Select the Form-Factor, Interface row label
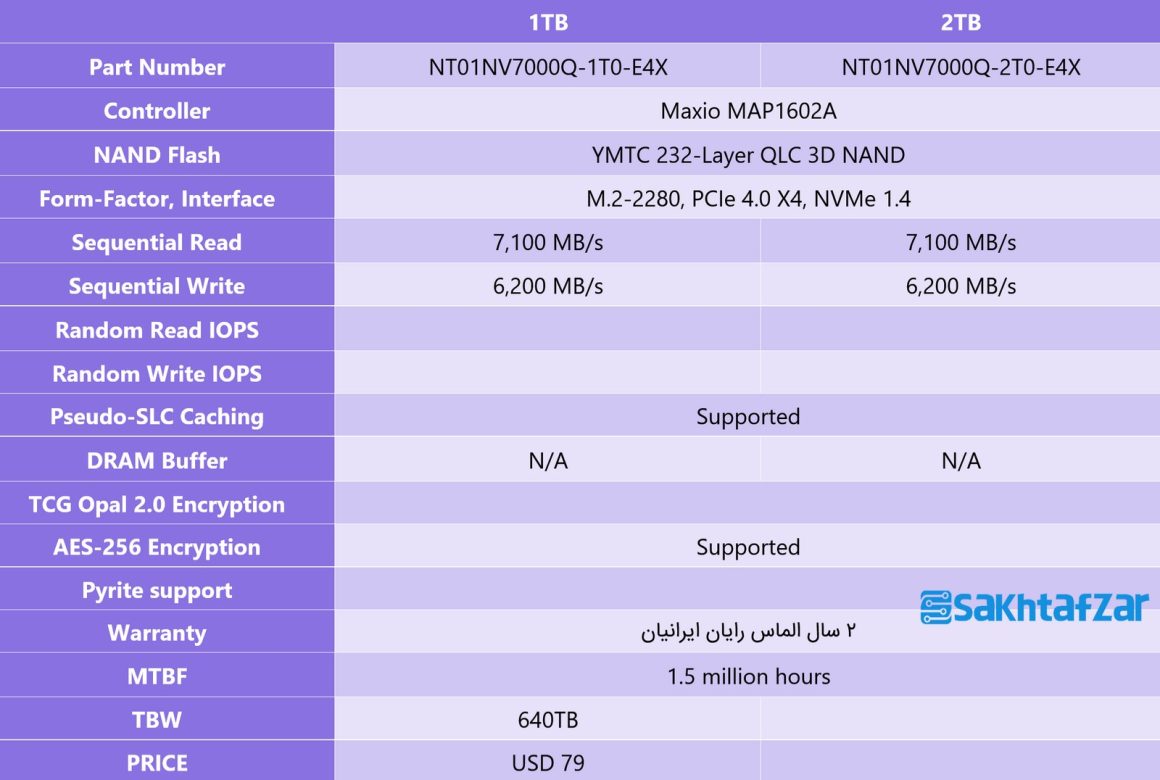This screenshot has width=1160, height=780. [157, 199]
